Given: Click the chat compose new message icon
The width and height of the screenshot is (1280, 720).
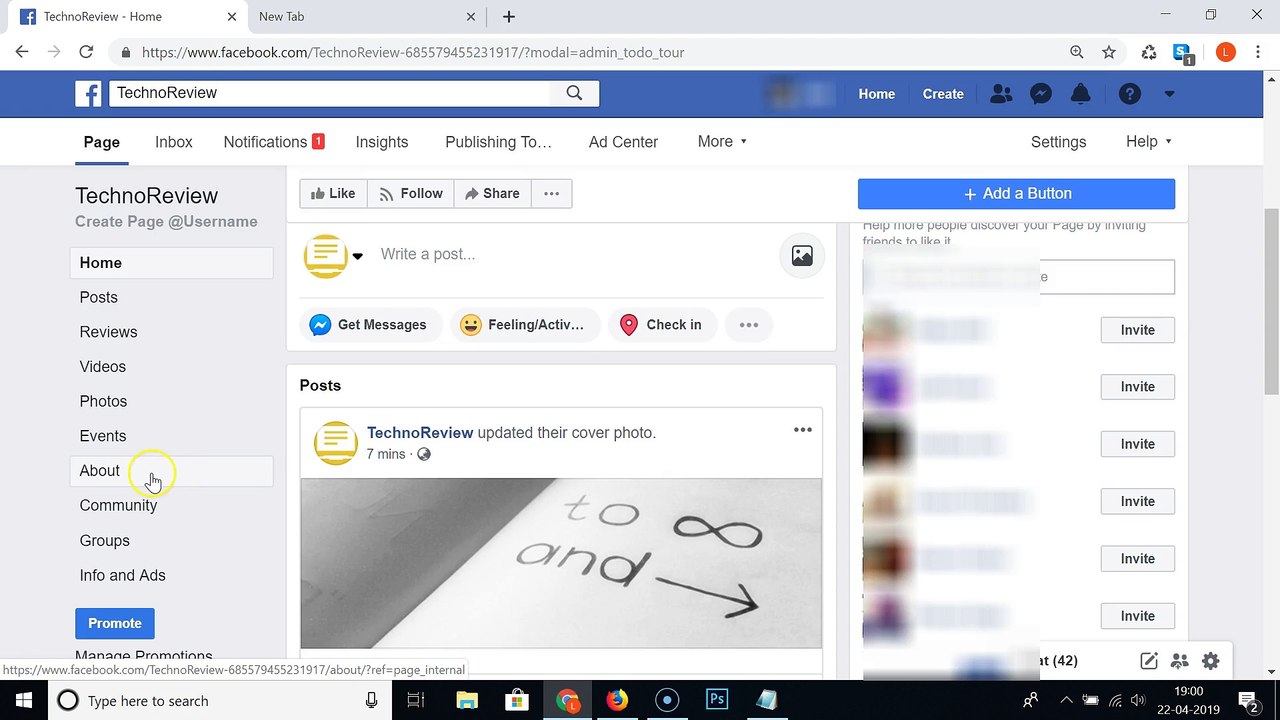Looking at the screenshot, I should 1149,661.
